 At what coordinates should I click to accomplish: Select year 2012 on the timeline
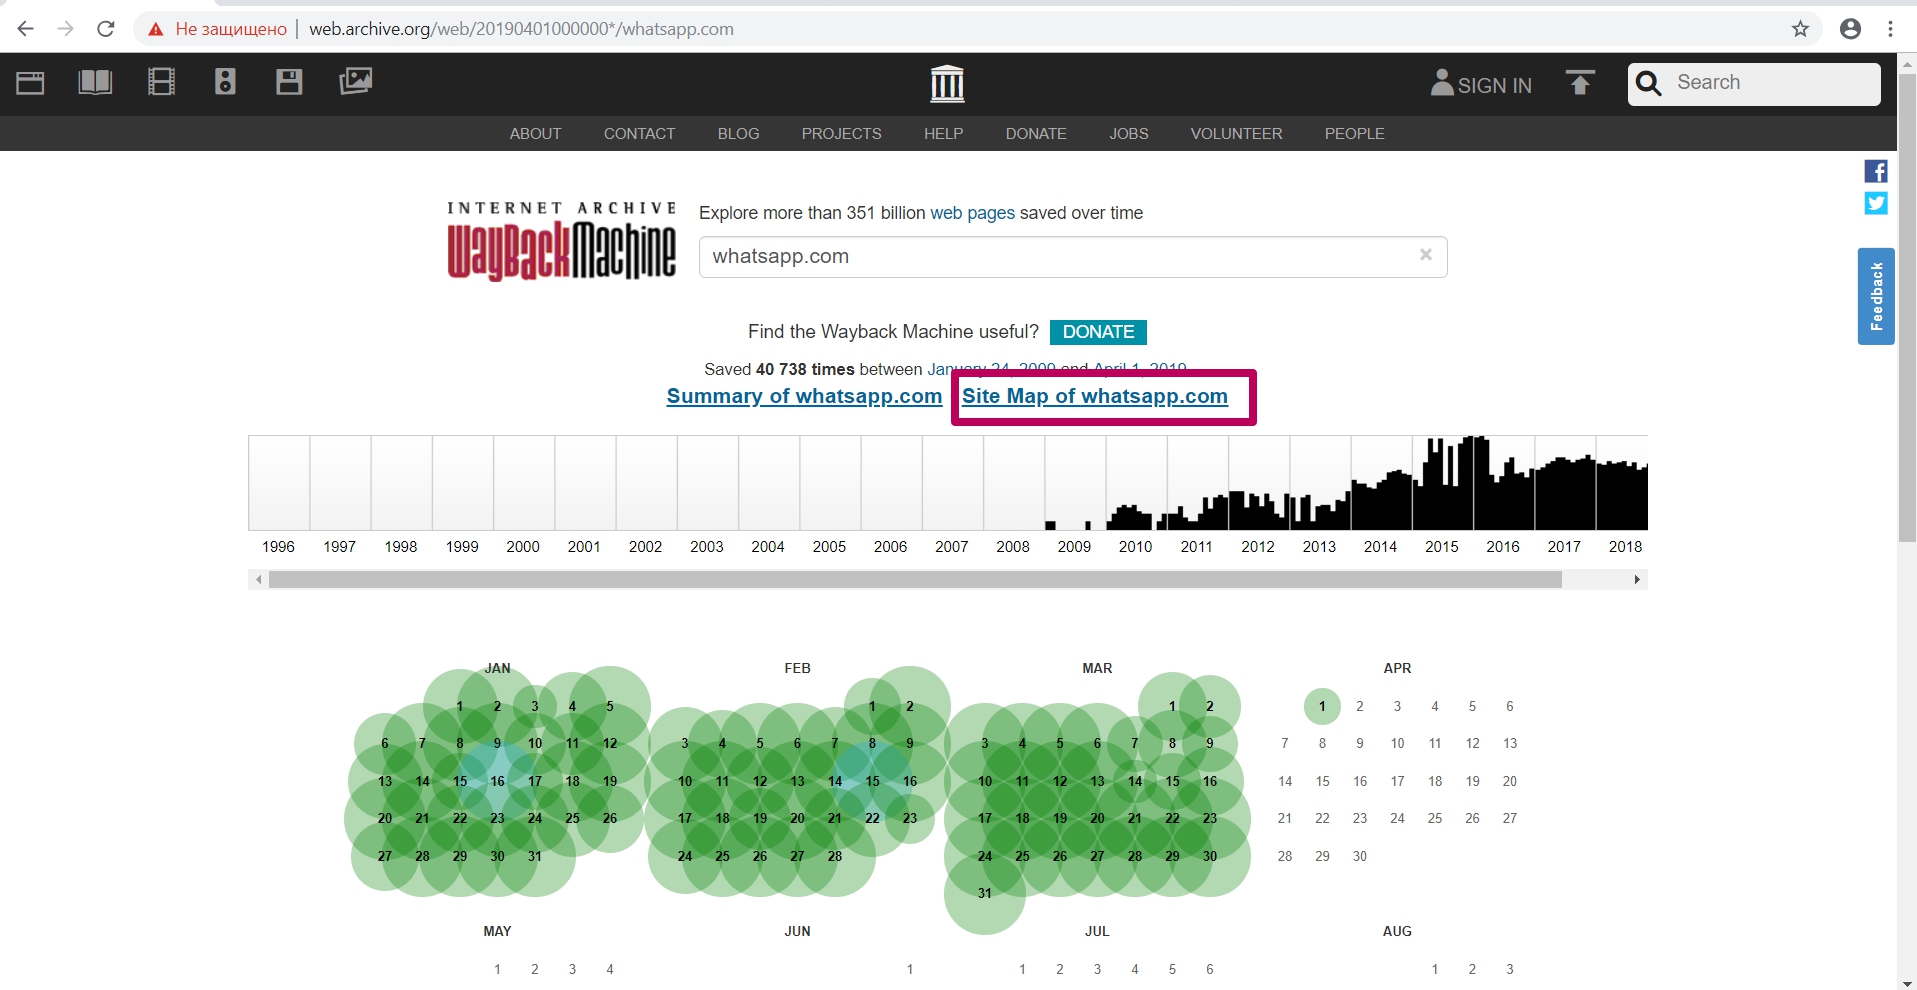tap(1258, 546)
